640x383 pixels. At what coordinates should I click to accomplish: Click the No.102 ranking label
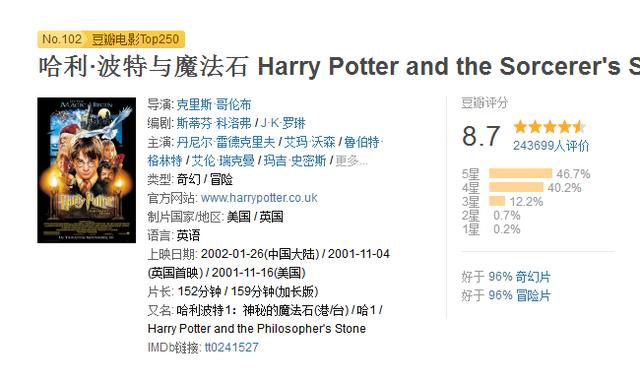(62, 39)
